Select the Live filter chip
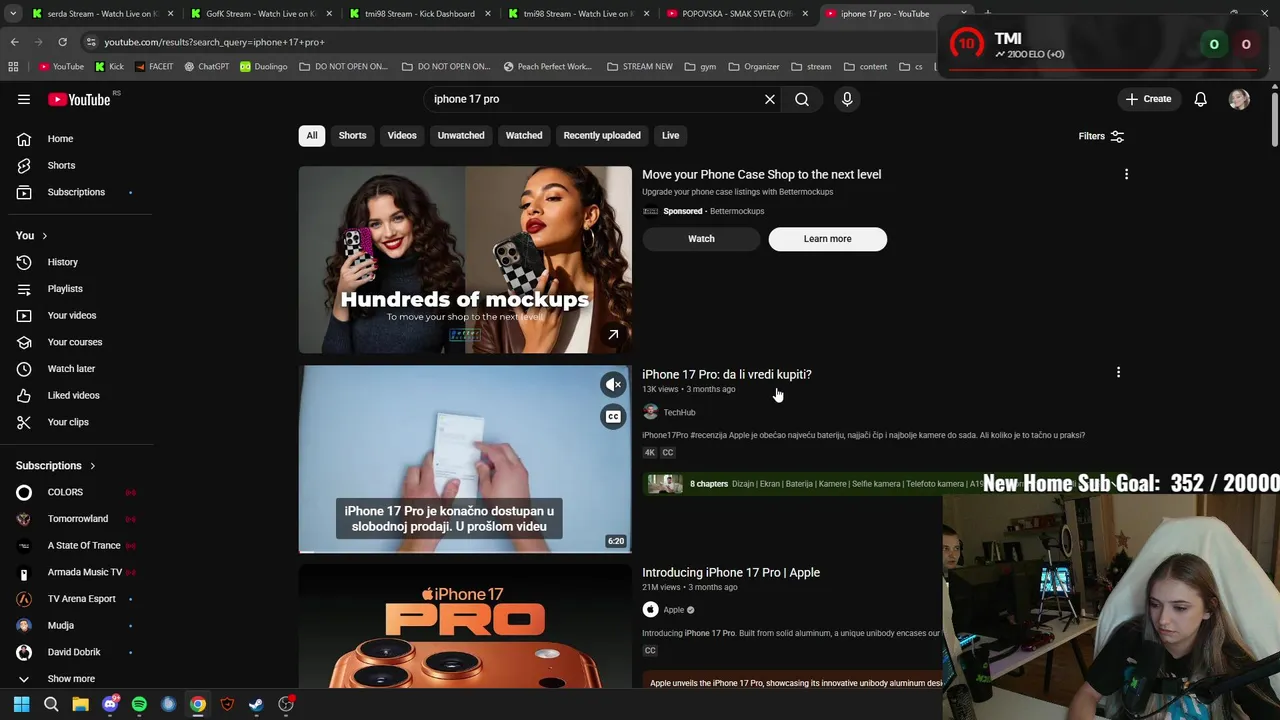This screenshot has height=720, width=1280. click(670, 136)
